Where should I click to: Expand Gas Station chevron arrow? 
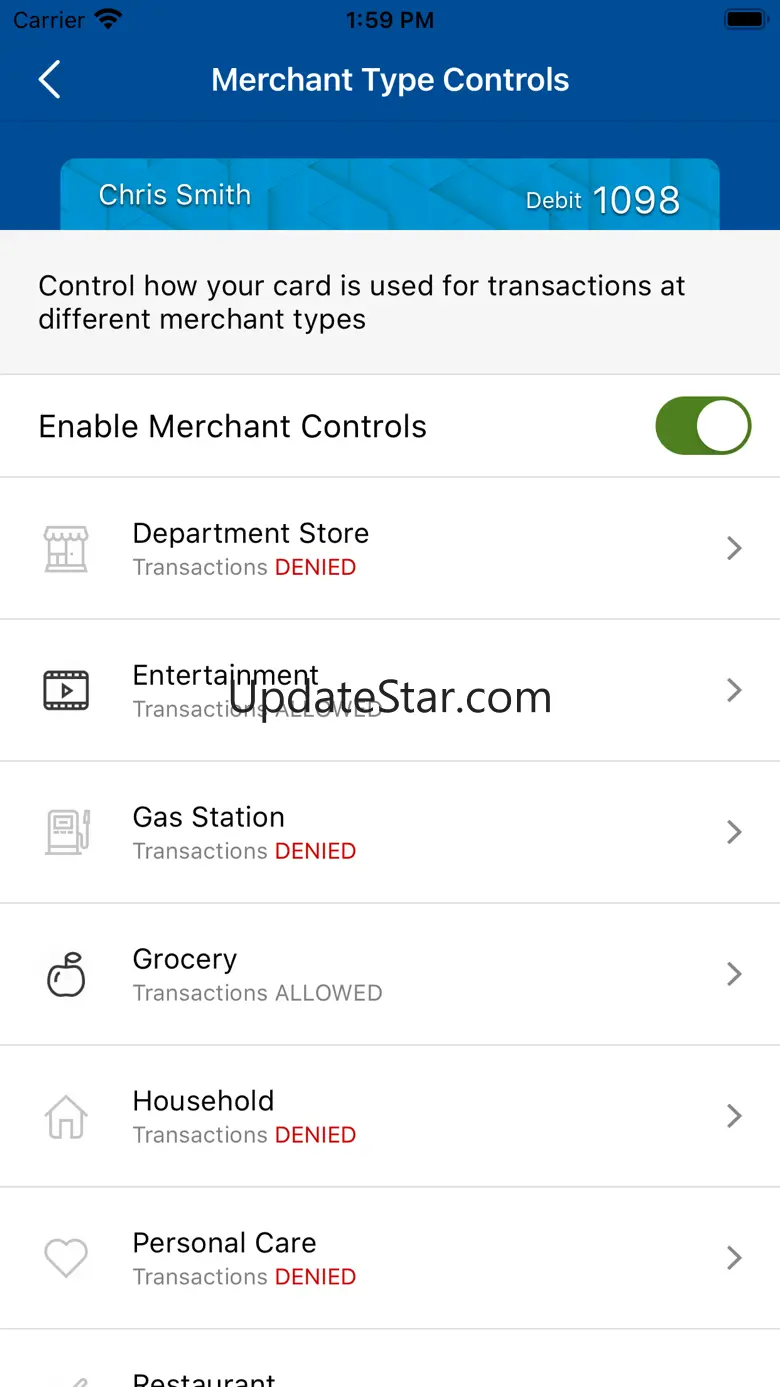point(734,832)
